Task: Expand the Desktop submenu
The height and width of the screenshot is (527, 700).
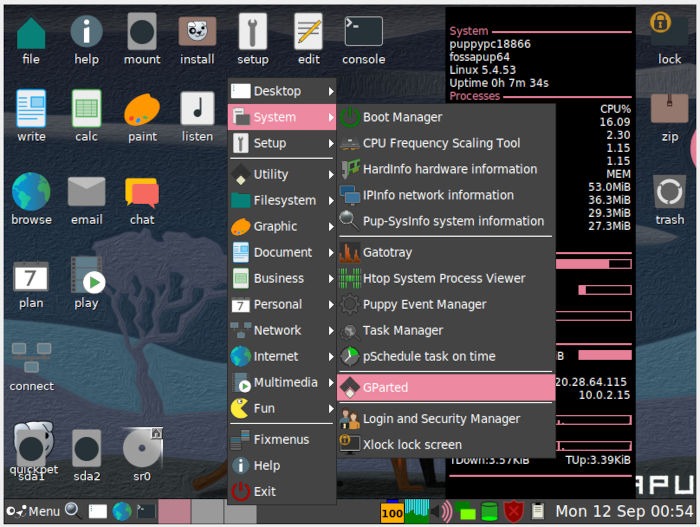Action: click(282, 91)
